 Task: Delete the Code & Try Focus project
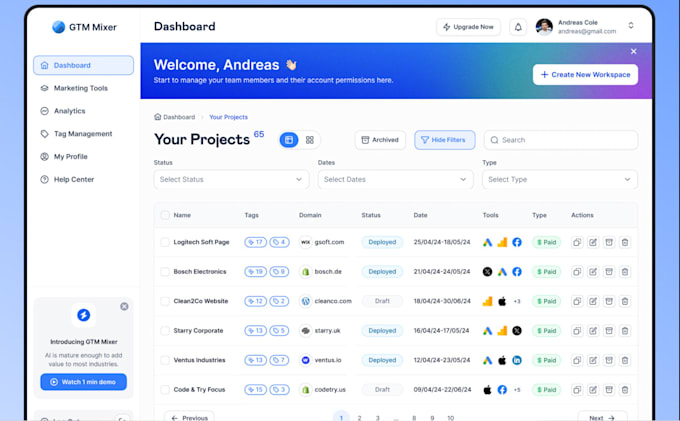coord(625,389)
